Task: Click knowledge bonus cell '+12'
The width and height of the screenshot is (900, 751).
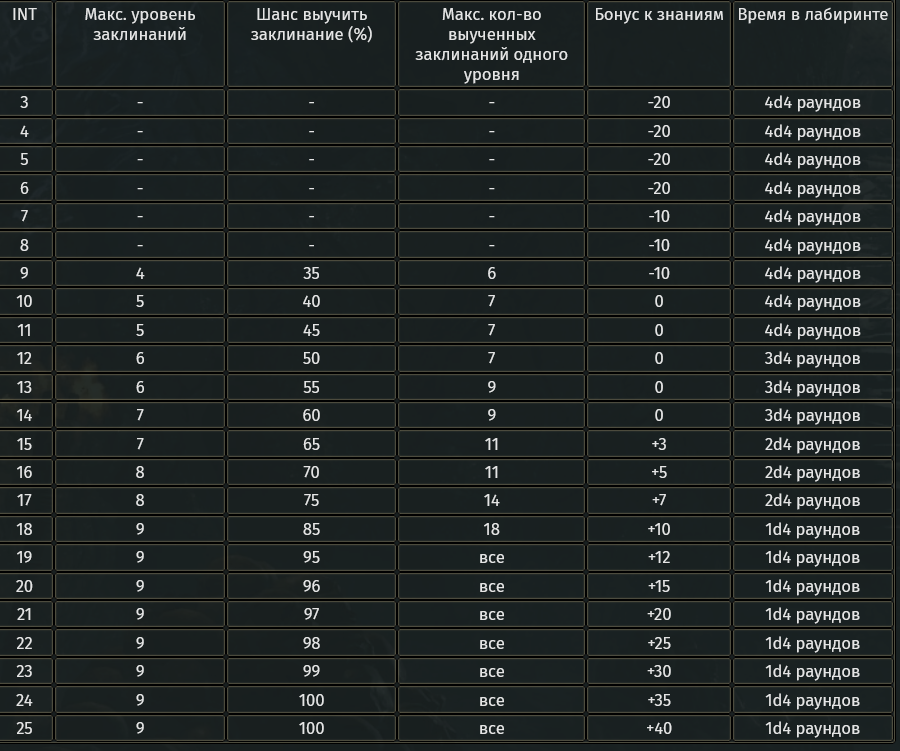Action: [659, 557]
